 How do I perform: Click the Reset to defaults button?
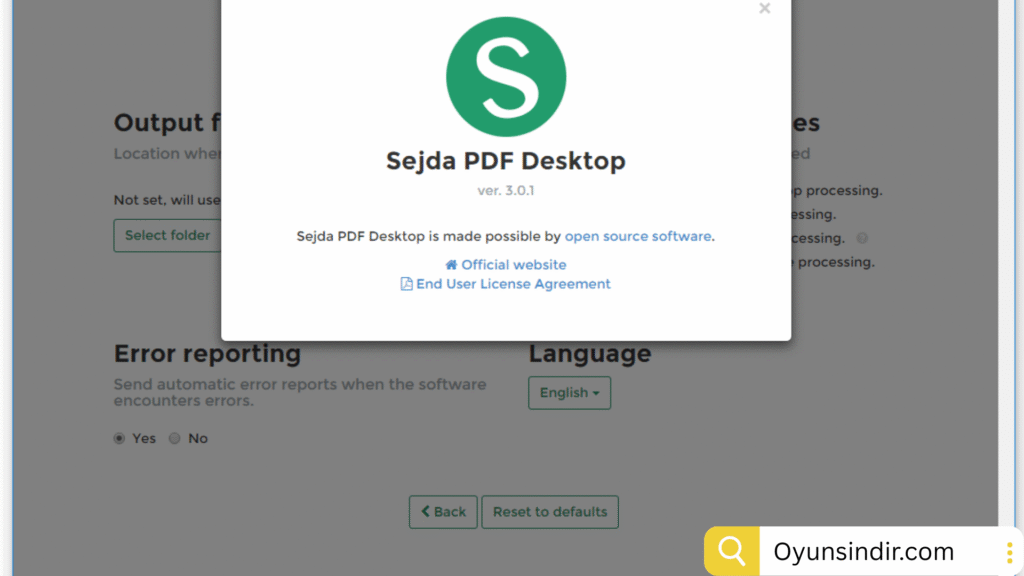[550, 512]
